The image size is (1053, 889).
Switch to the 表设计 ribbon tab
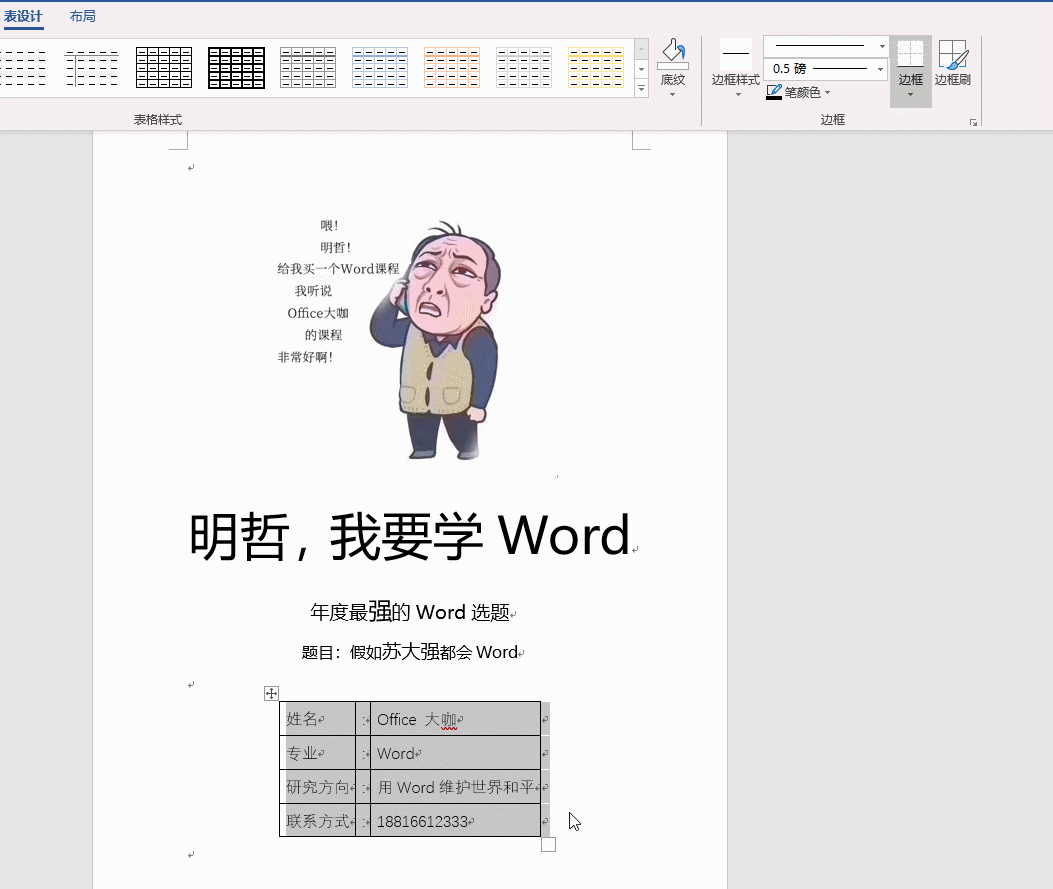tap(23, 16)
